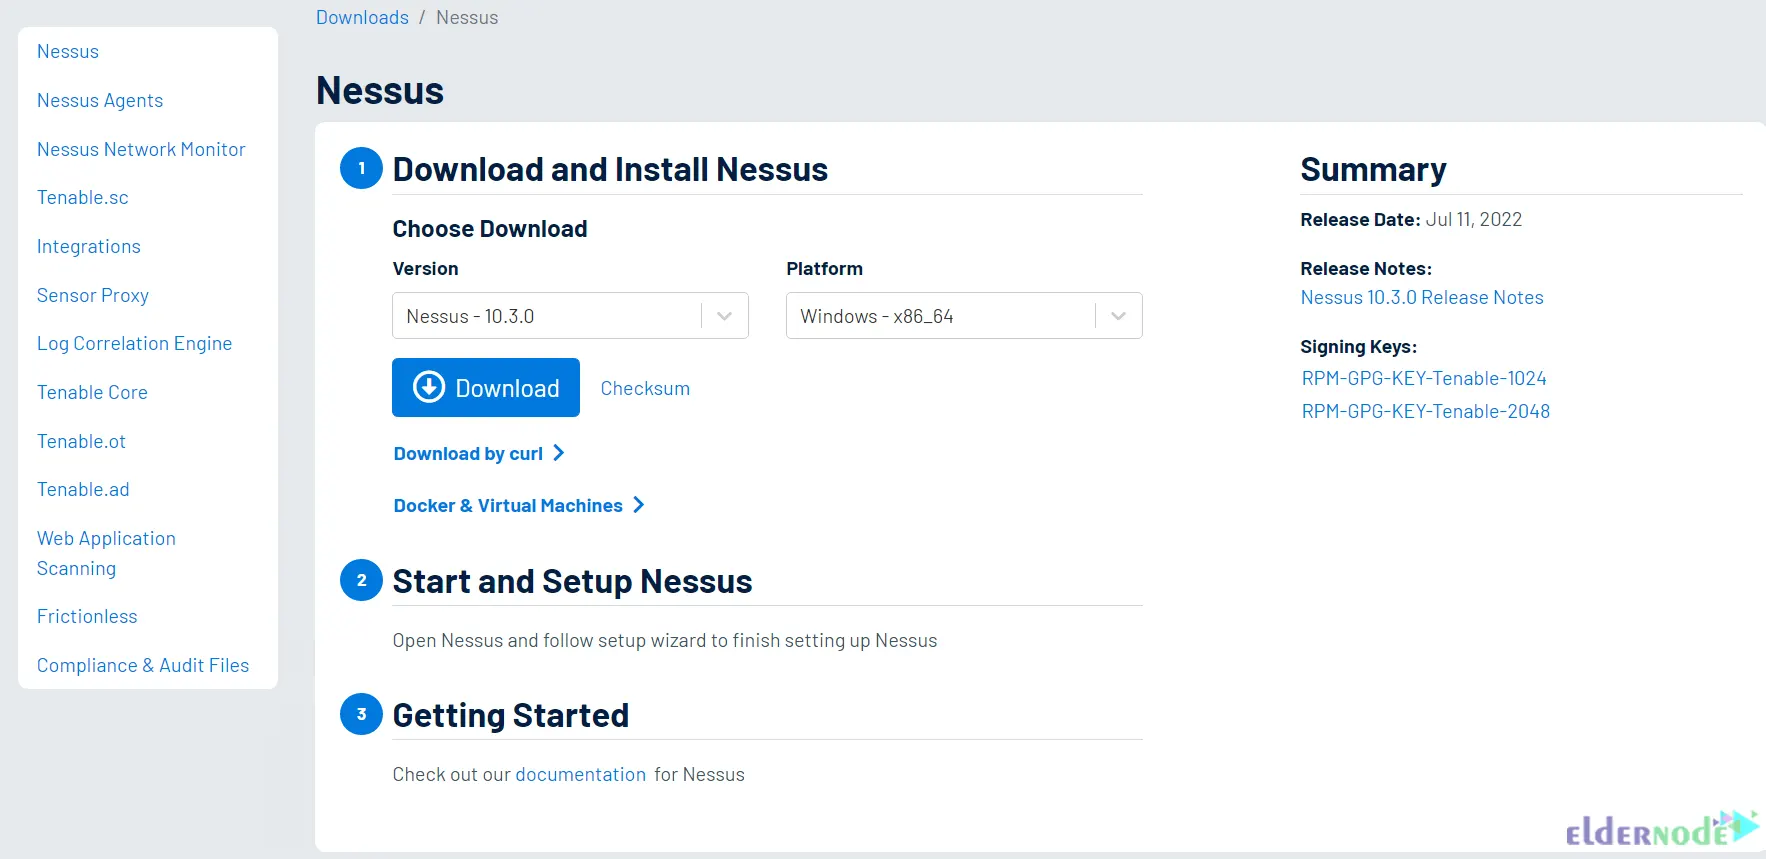Open the Platform dropdown arrow
This screenshot has width=1766, height=859.
point(1119,316)
